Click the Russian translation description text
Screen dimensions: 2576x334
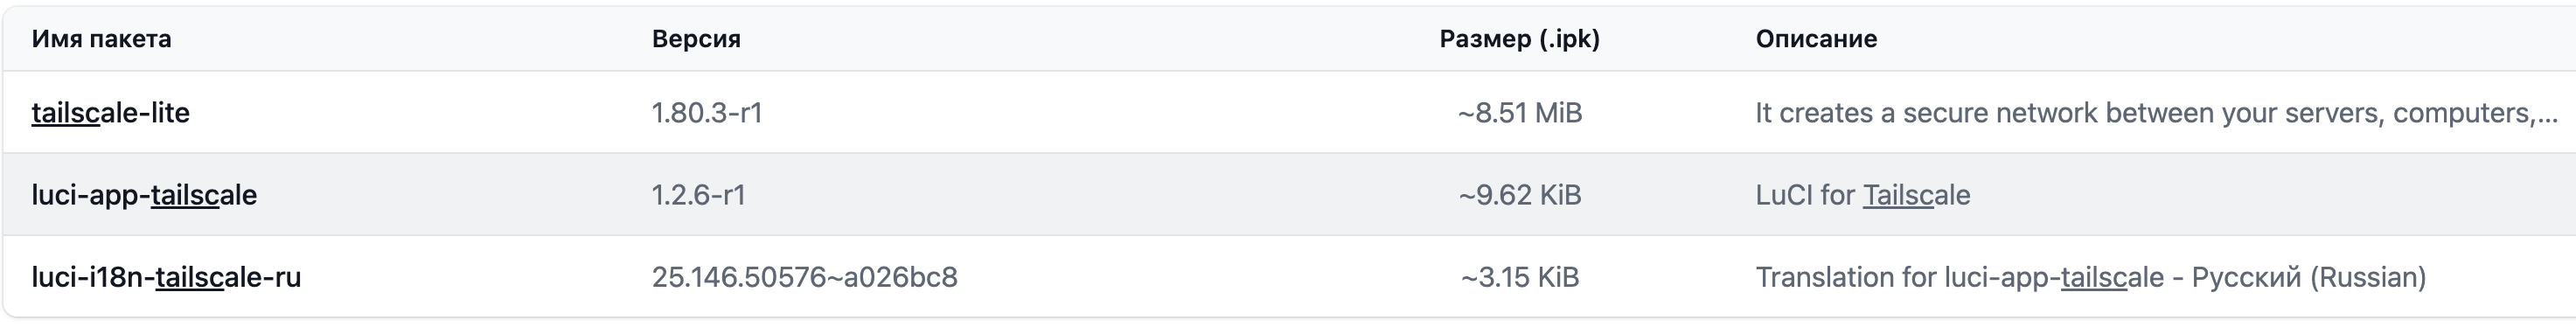2090,277
